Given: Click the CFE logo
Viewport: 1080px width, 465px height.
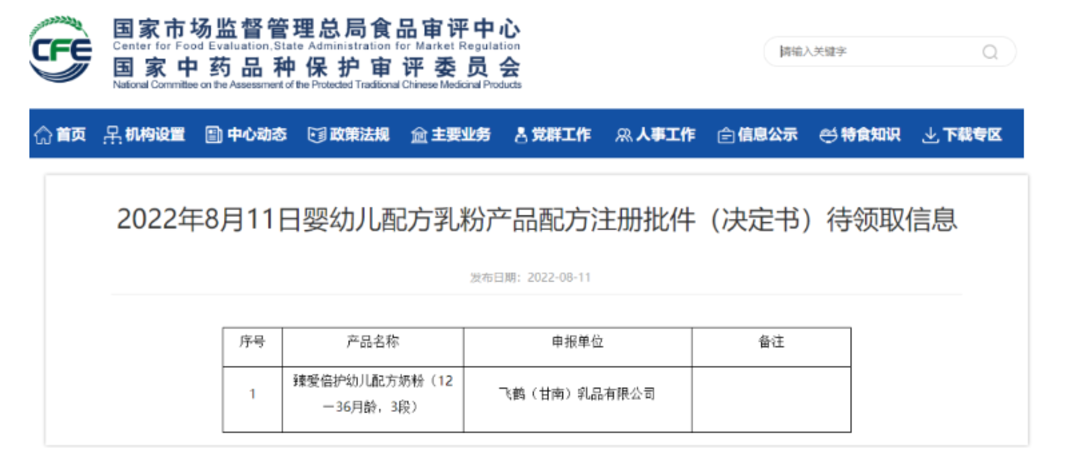Looking at the screenshot, I should pos(60,48).
